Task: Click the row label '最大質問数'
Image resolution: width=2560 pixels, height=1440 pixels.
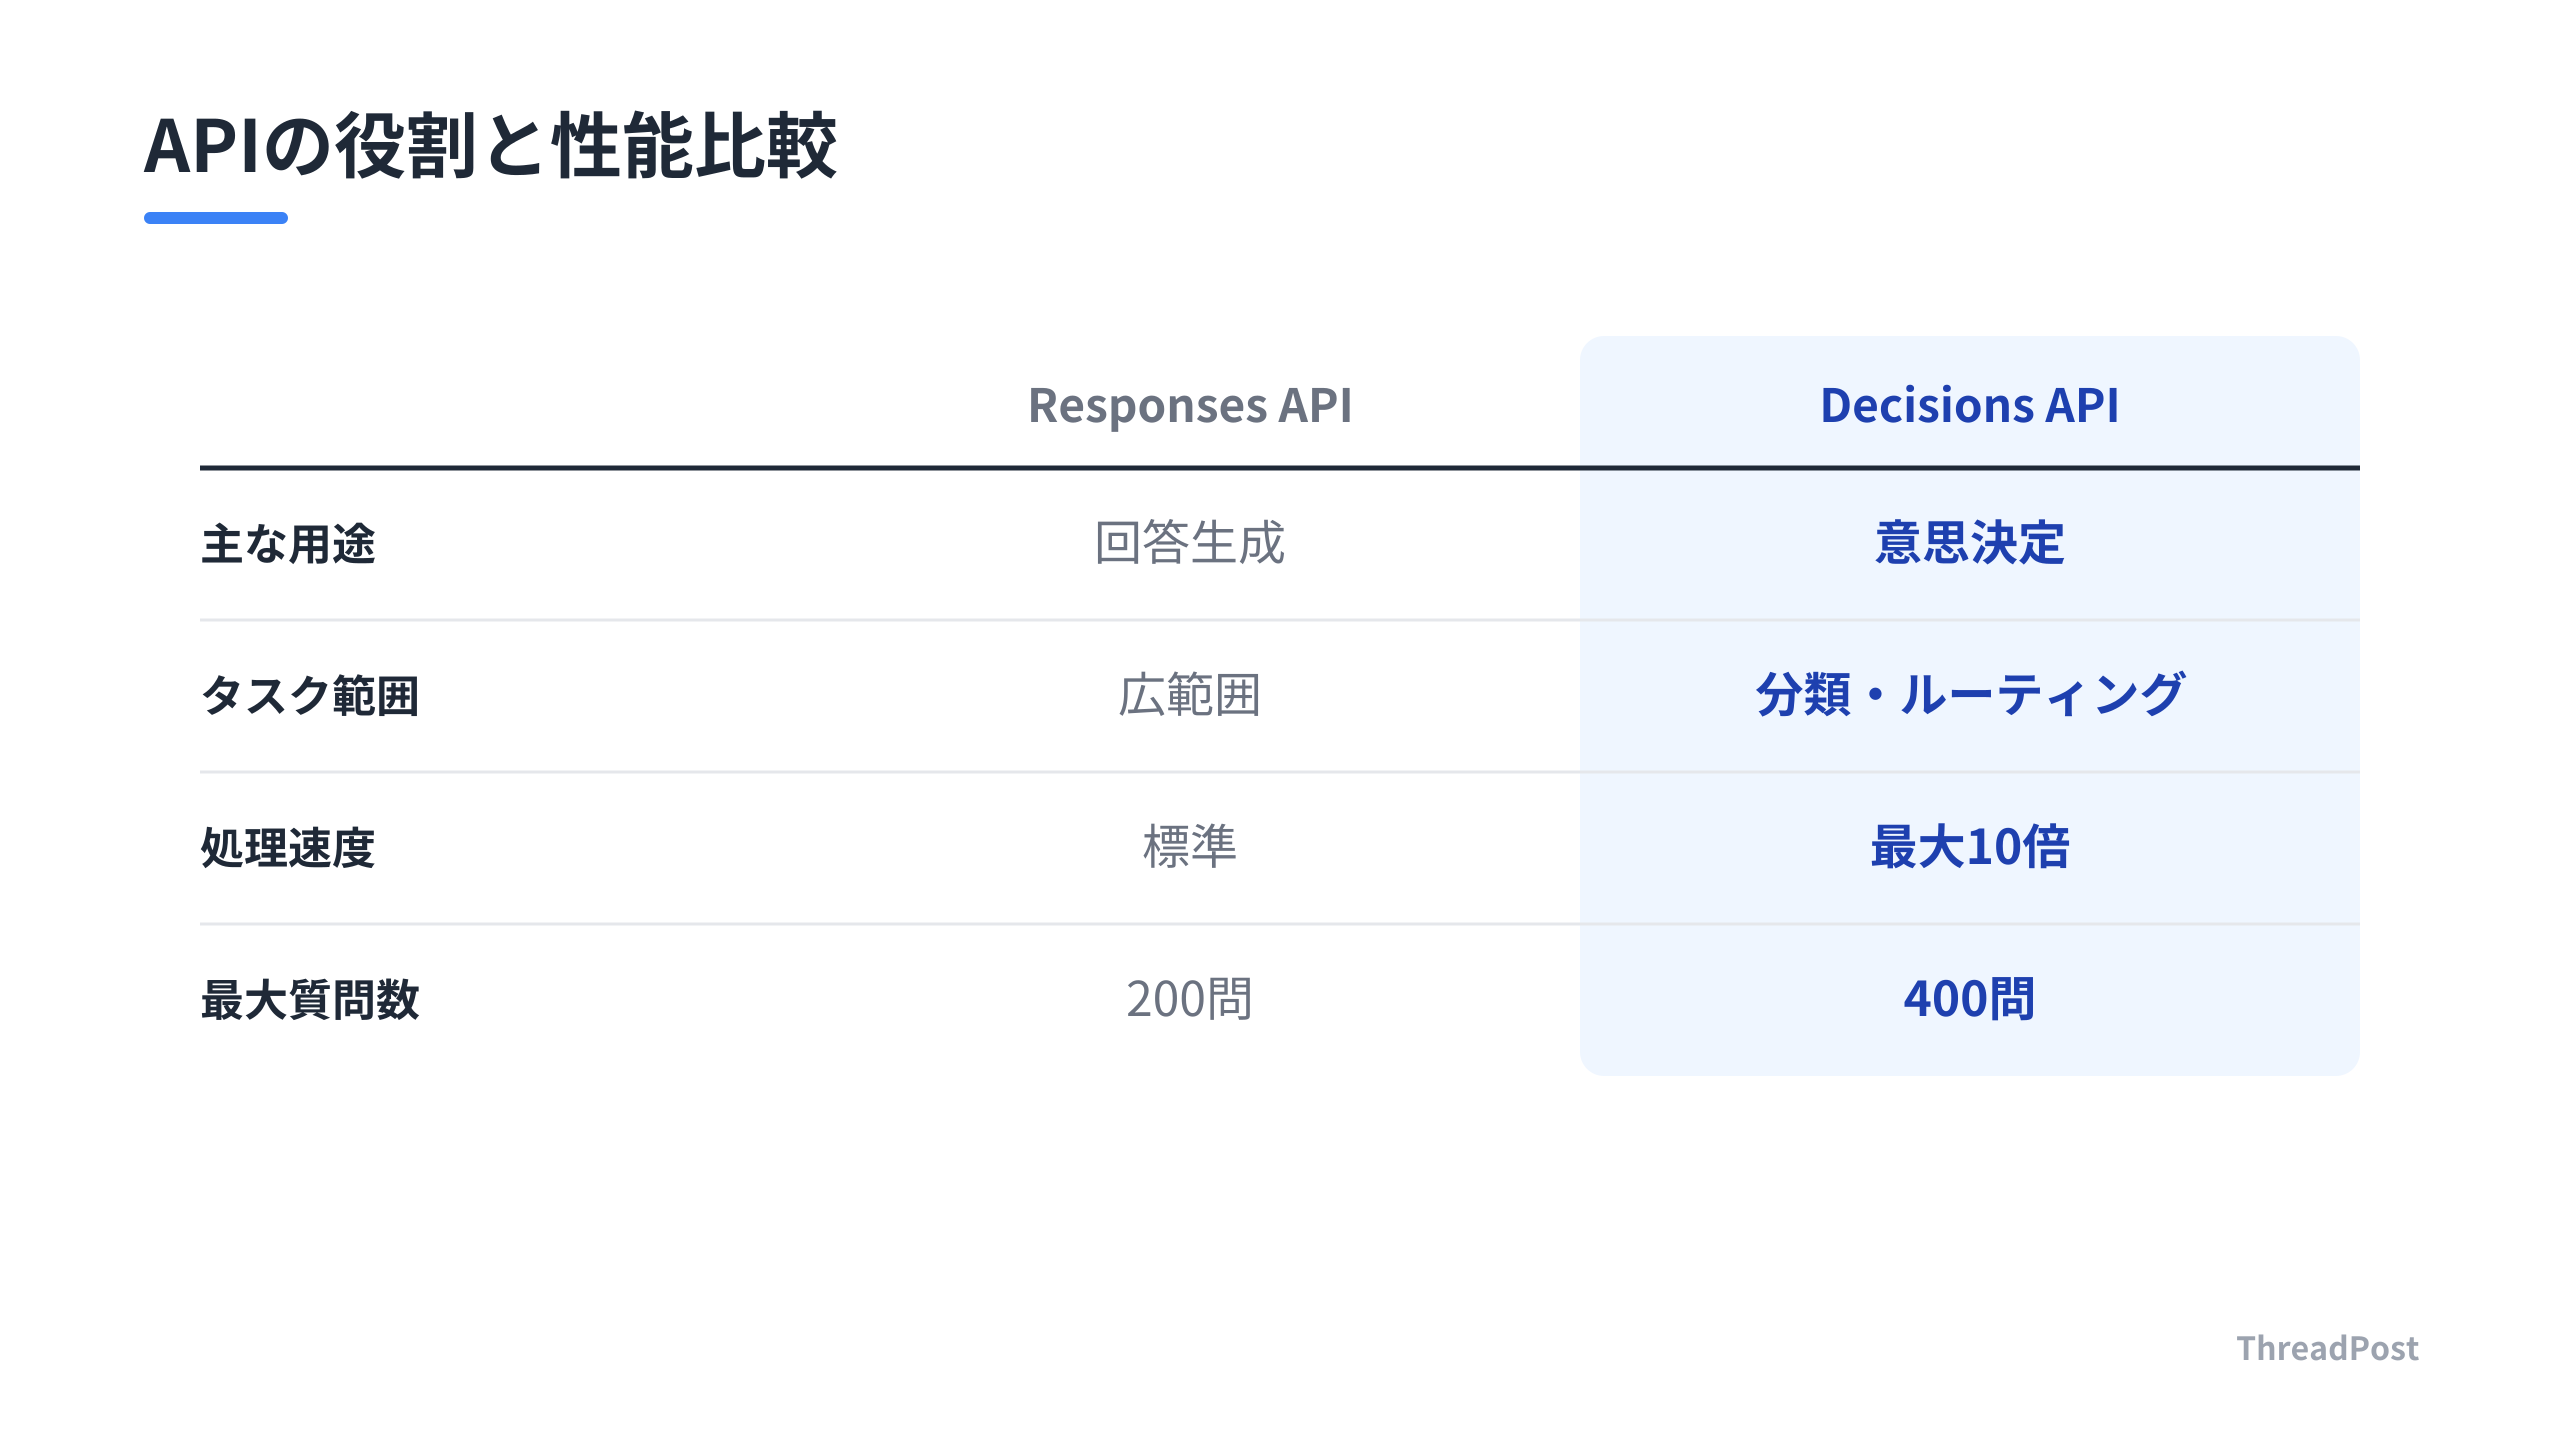Action: point(310,1000)
